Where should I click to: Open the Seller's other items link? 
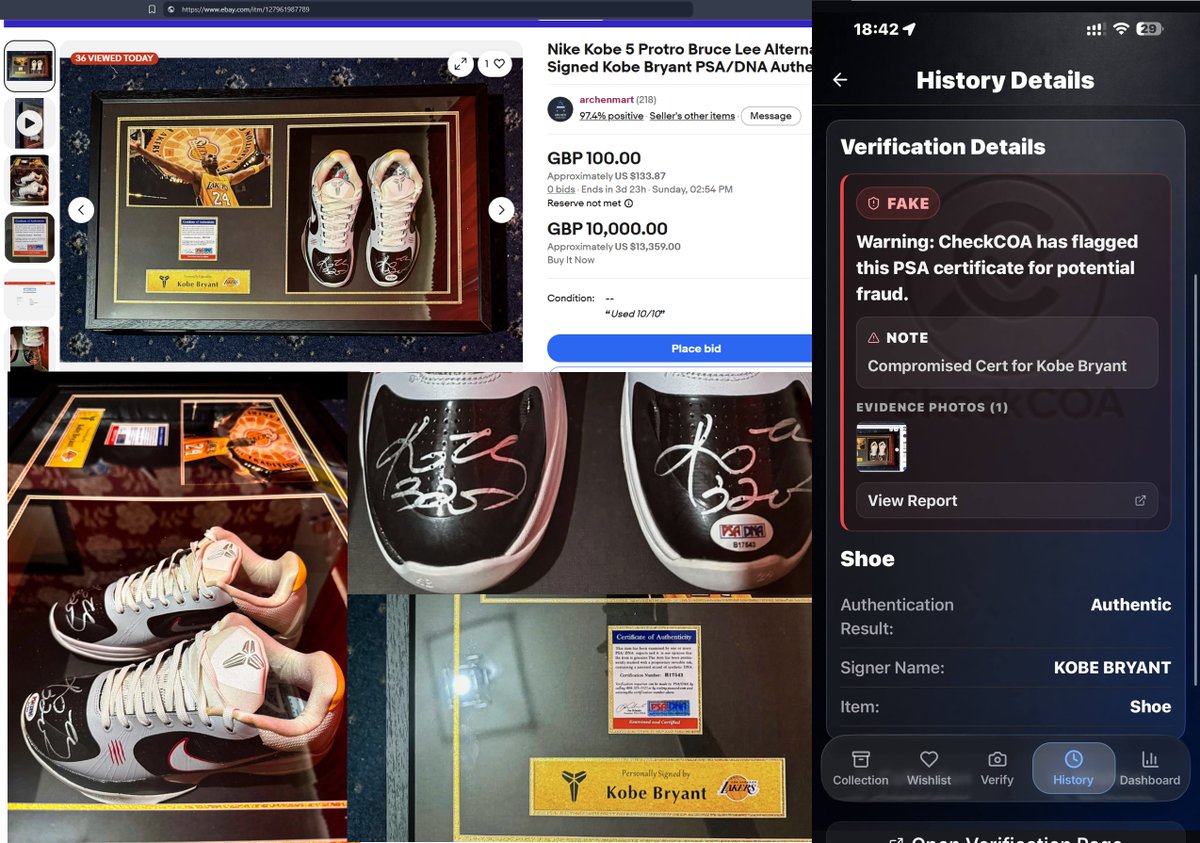tap(692, 116)
